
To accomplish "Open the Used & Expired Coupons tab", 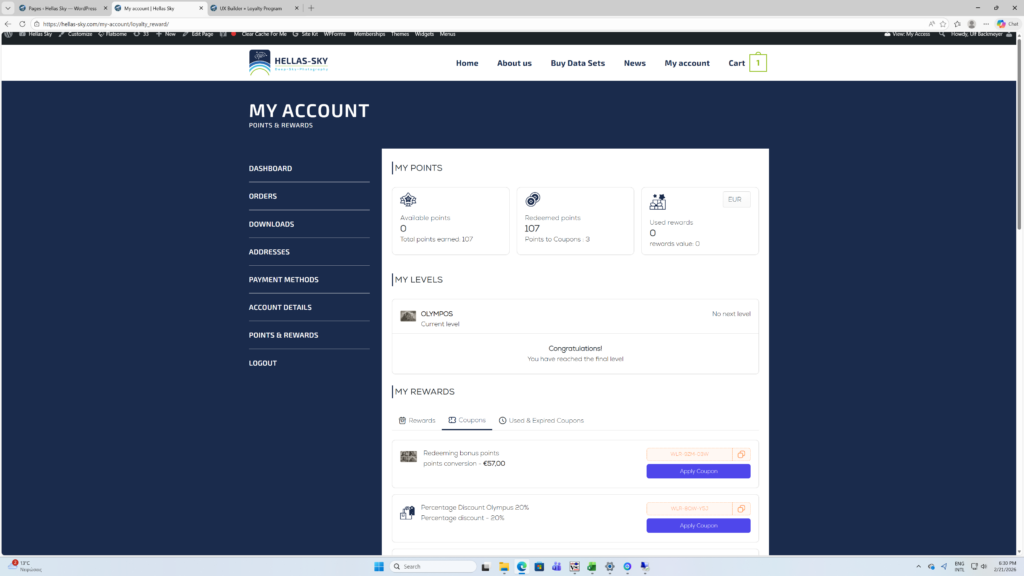I will [541, 420].
